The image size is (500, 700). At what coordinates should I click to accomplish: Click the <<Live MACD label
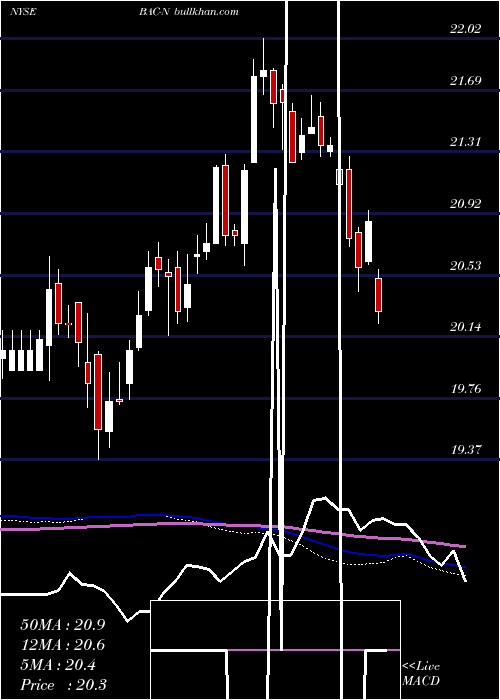click(421, 673)
